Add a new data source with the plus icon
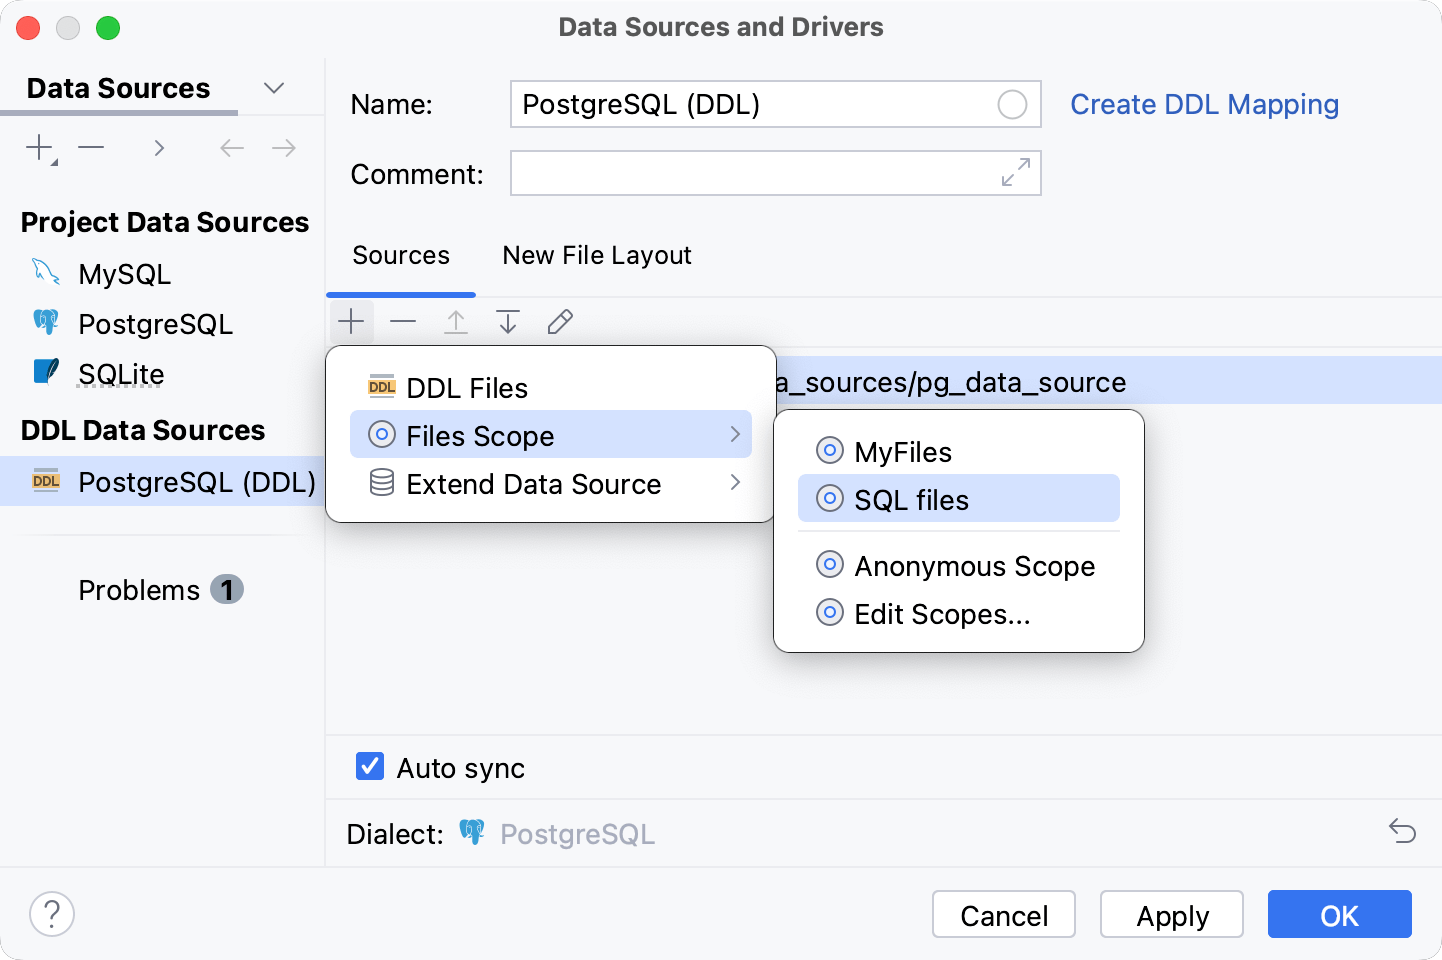This screenshot has height=960, width=1442. (x=37, y=147)
